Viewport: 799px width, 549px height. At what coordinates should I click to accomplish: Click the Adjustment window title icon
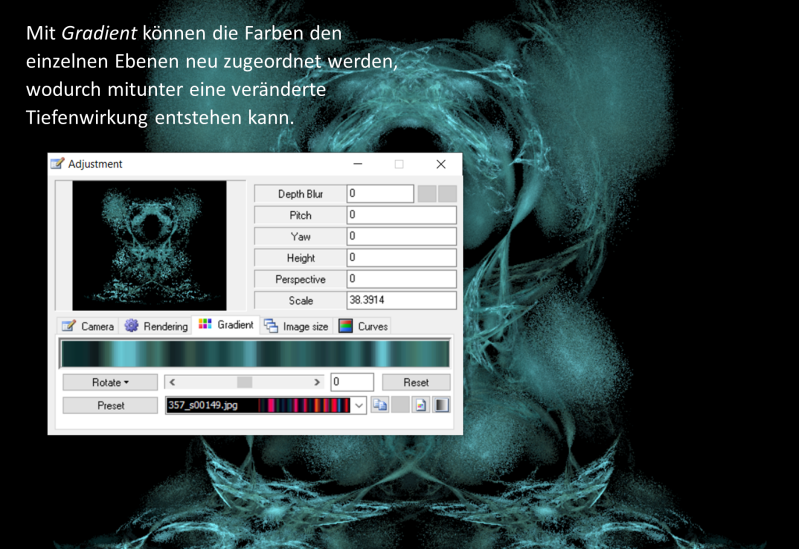point(58,164)
